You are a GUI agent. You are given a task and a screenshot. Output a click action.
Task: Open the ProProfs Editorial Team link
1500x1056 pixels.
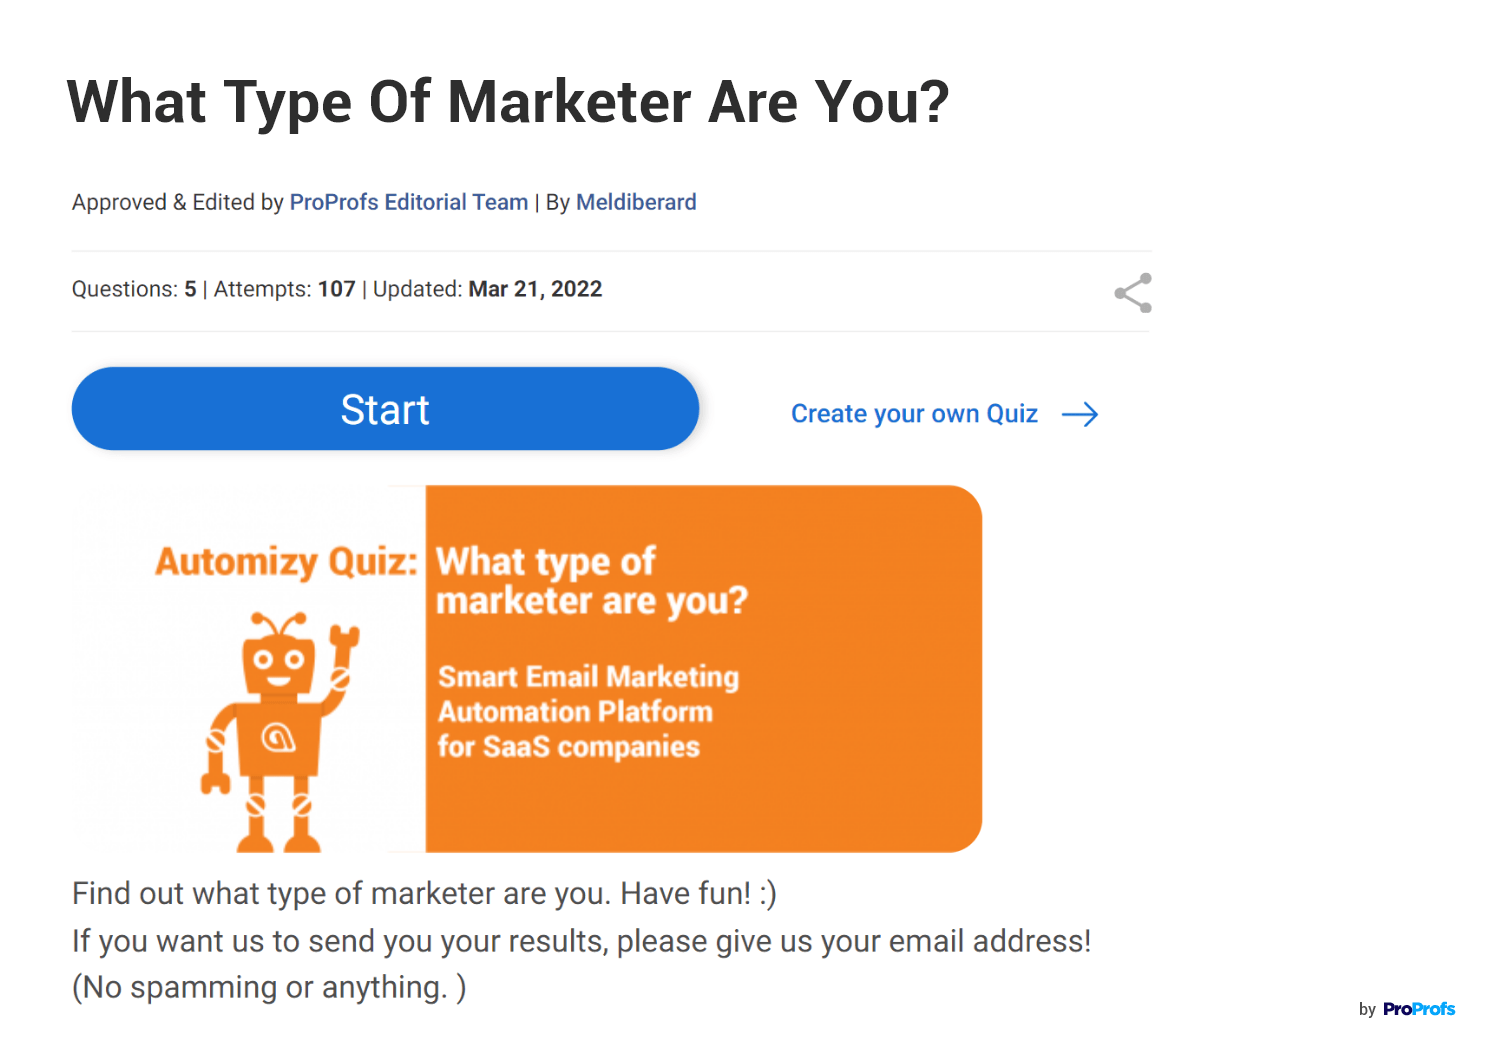tap(408, 202)
